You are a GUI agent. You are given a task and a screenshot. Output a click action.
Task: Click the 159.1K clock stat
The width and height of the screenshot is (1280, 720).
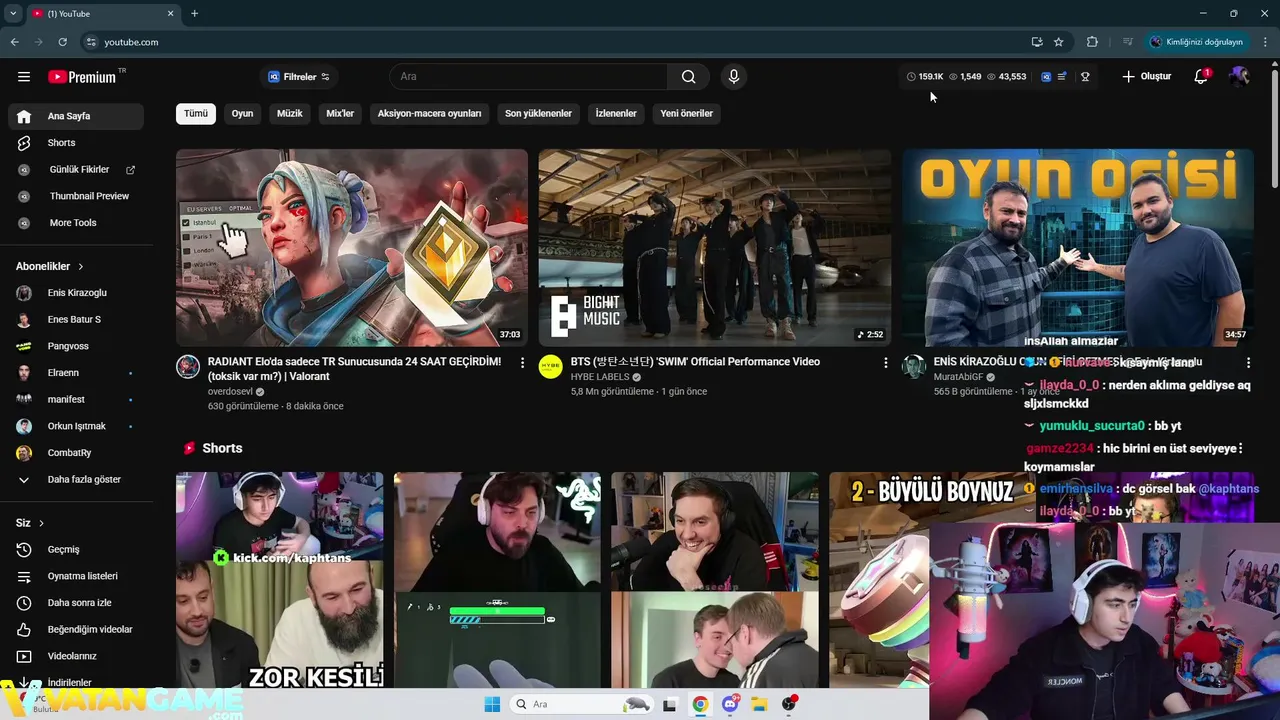pyautogui.click(x=925, y=77)
